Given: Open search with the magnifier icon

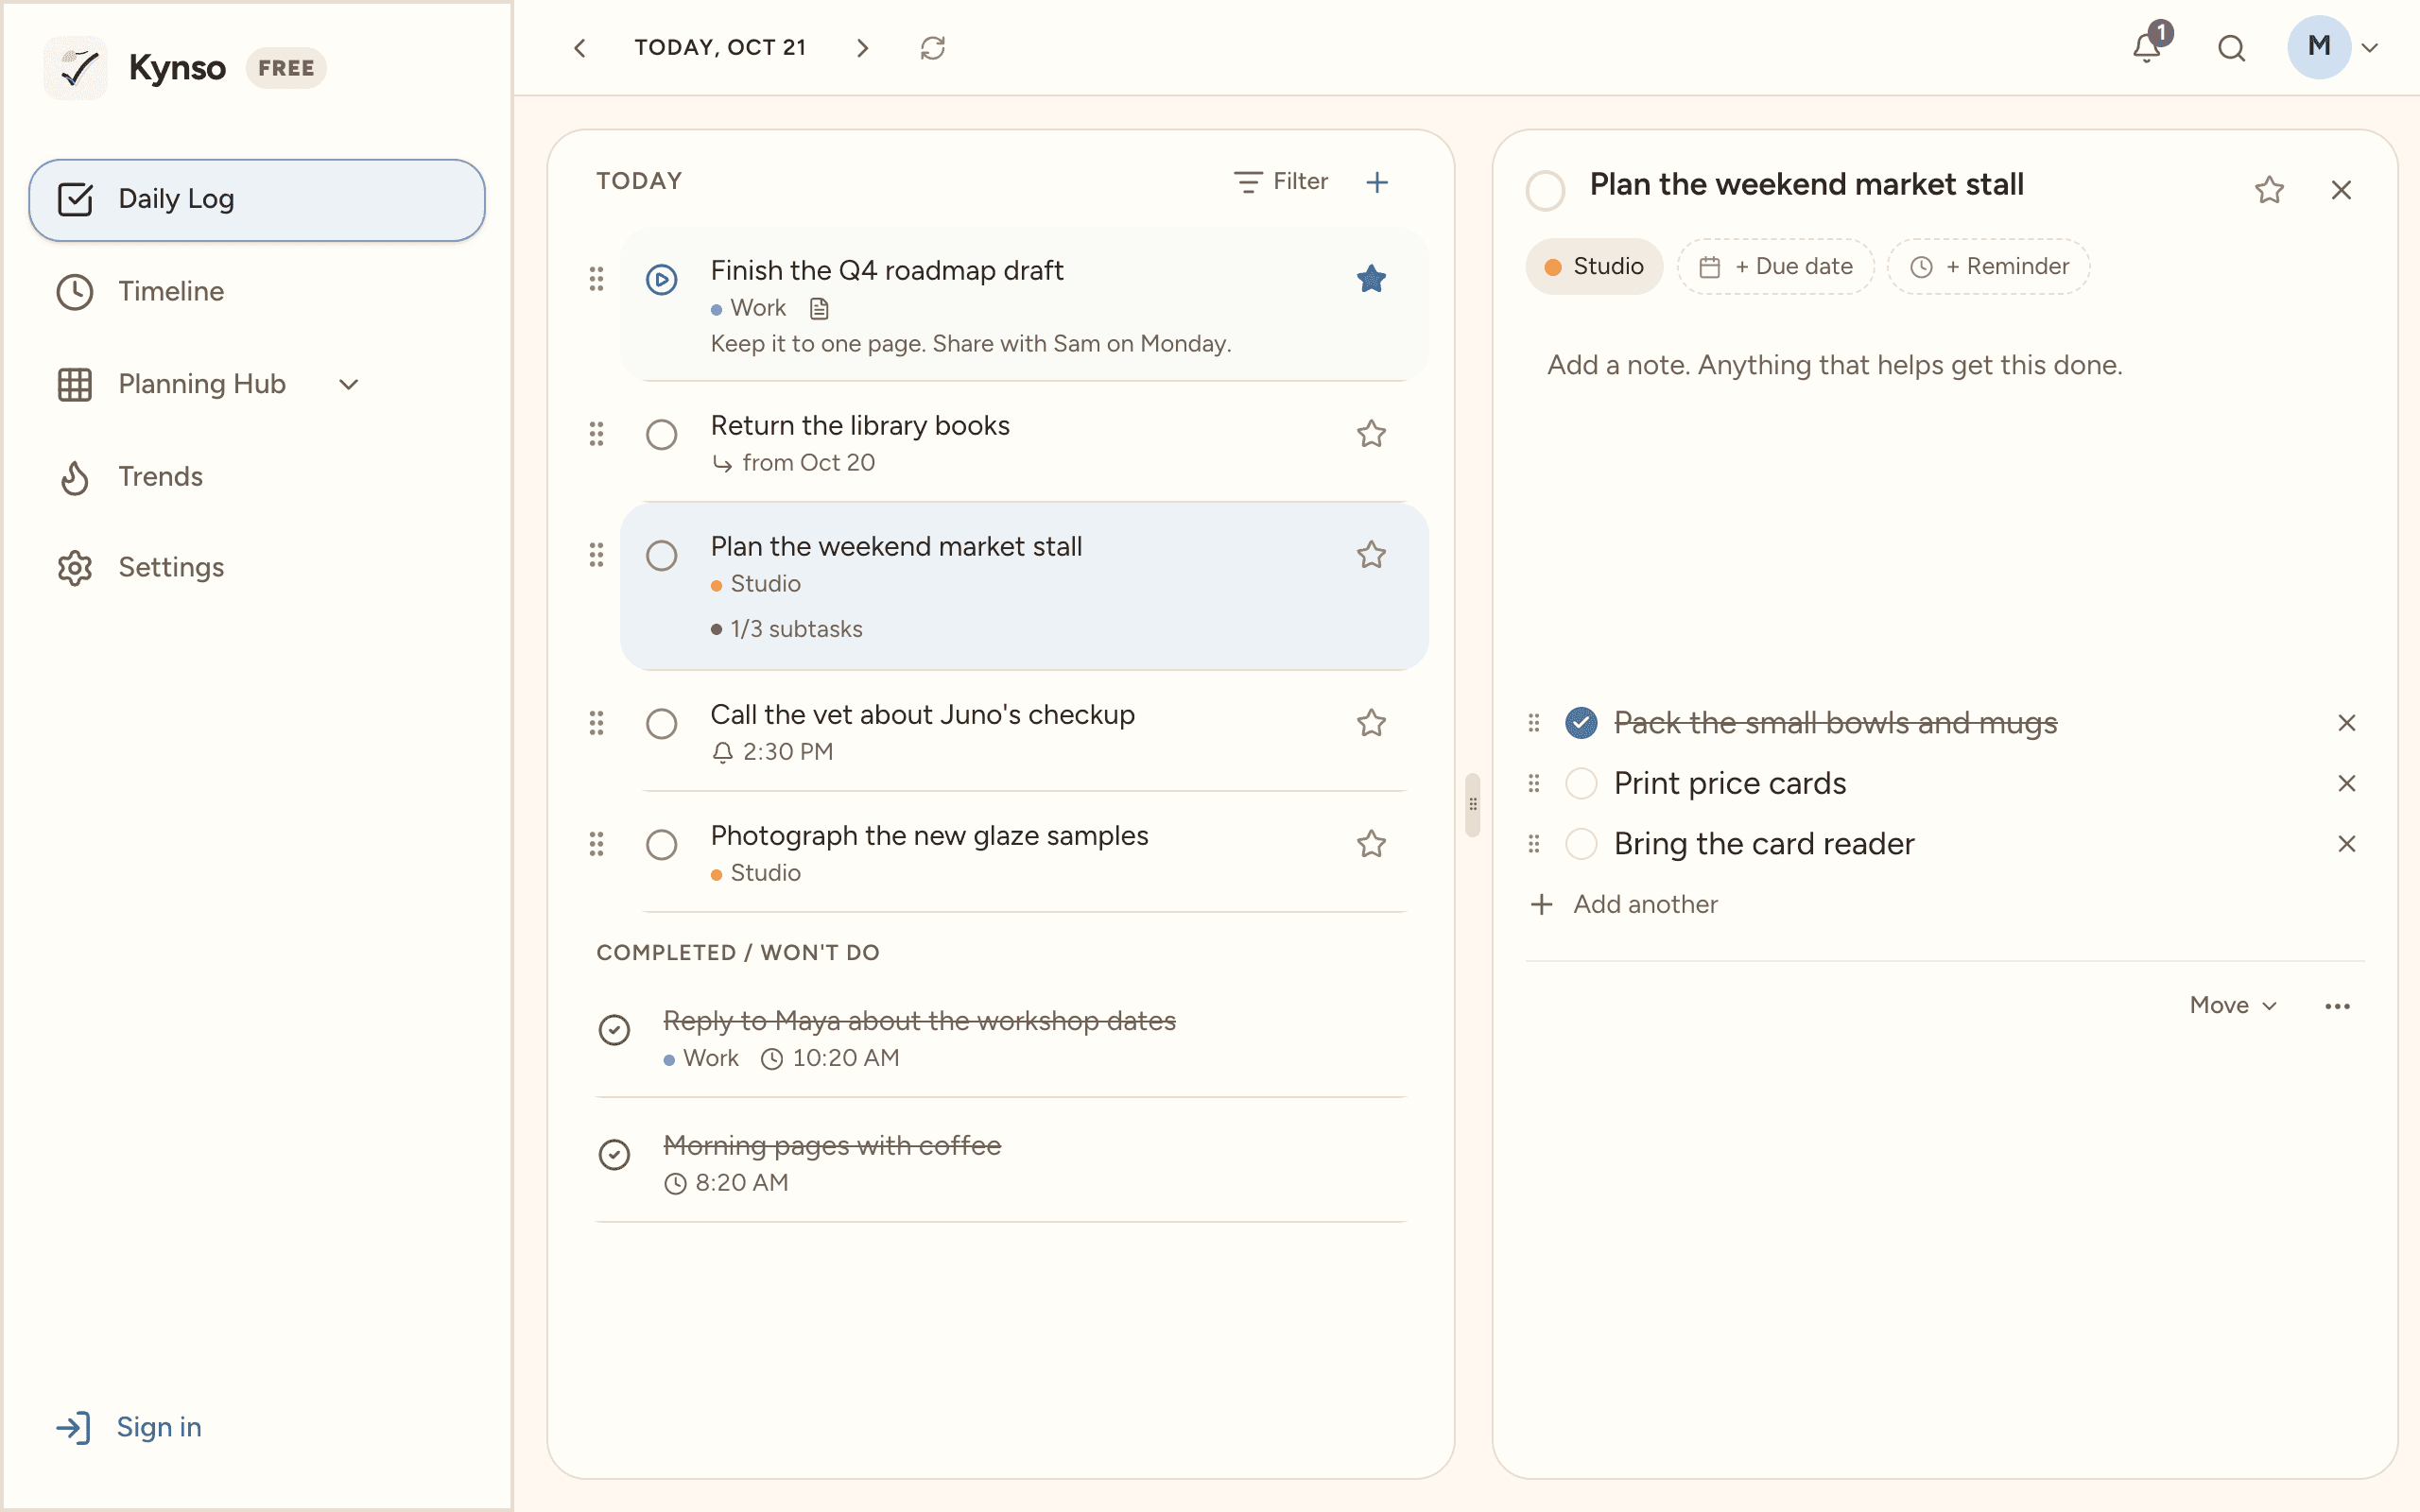Looking at the screenshot, I should tap(2232, 48).
